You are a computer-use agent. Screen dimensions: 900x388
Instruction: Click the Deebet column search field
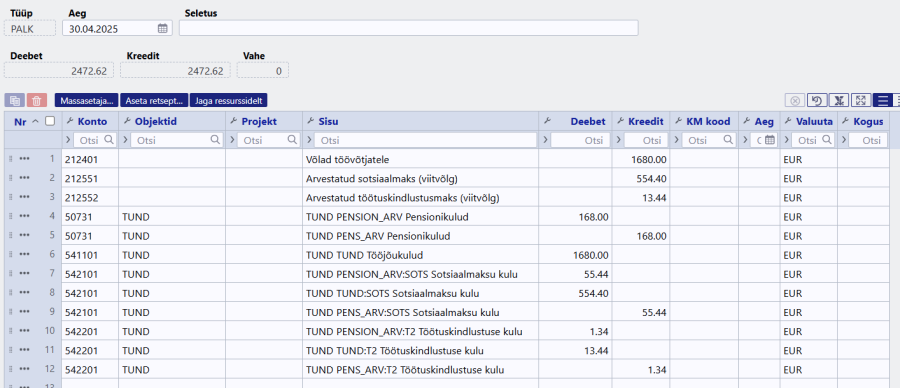point(580,140)
